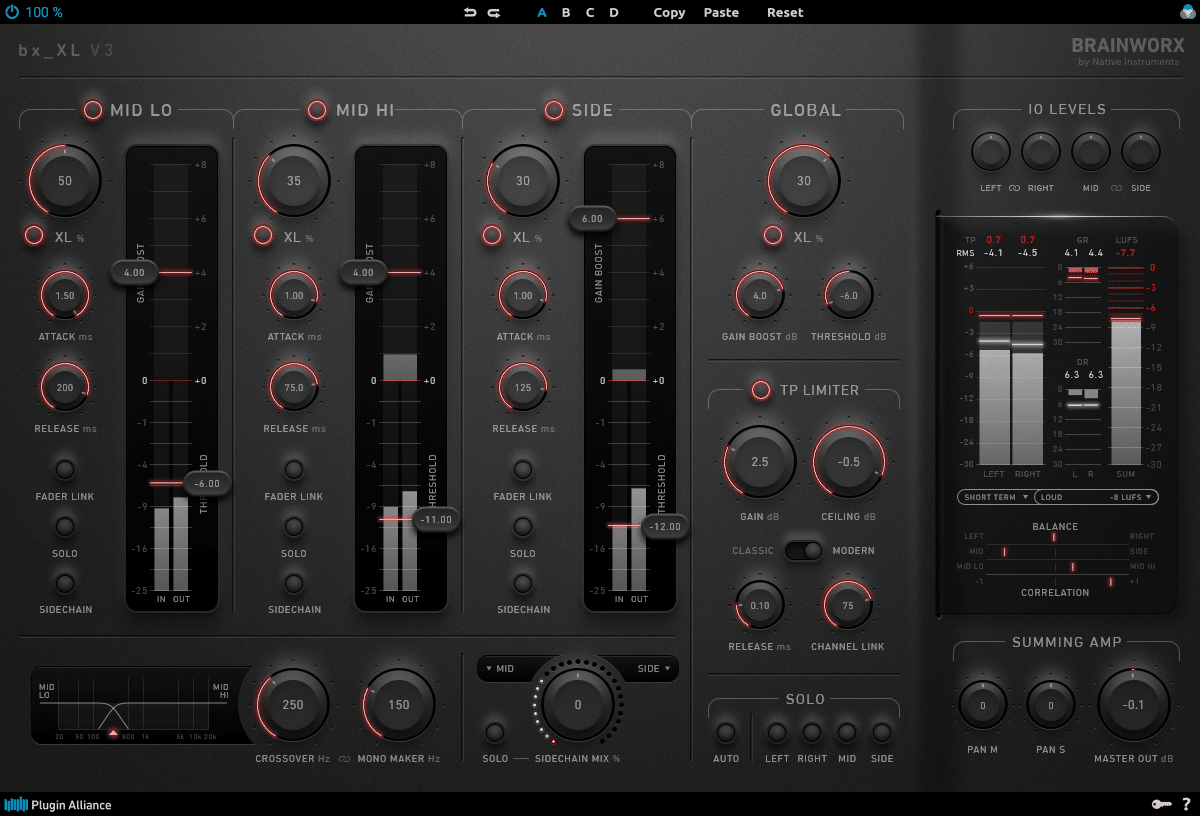Click the limiter Gain 2.5 knob
Image resolution: width=1200 pixels, height=816 pixels.
(x=760, y=461)
